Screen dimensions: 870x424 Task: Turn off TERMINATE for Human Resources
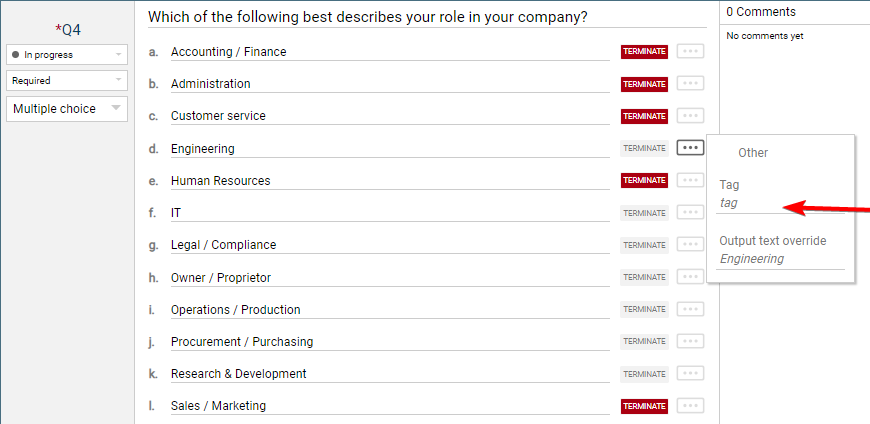coord(644,181)
